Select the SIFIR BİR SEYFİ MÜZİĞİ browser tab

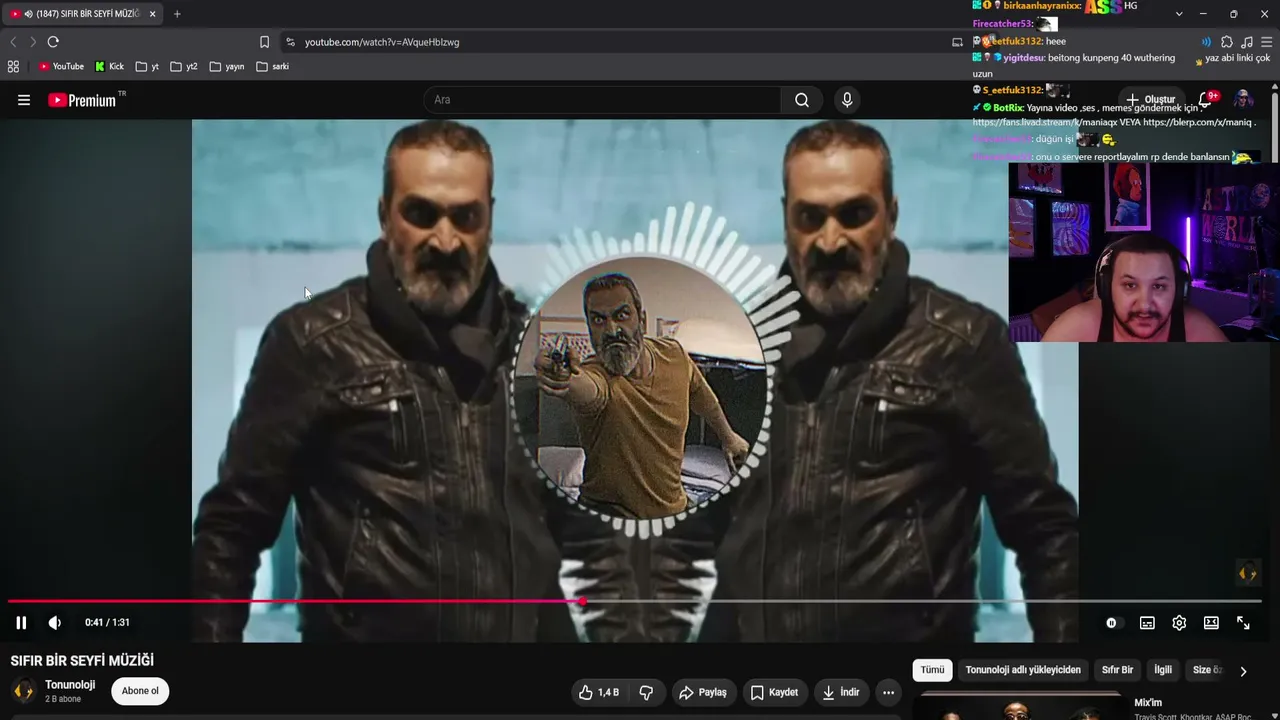(82, 14)
